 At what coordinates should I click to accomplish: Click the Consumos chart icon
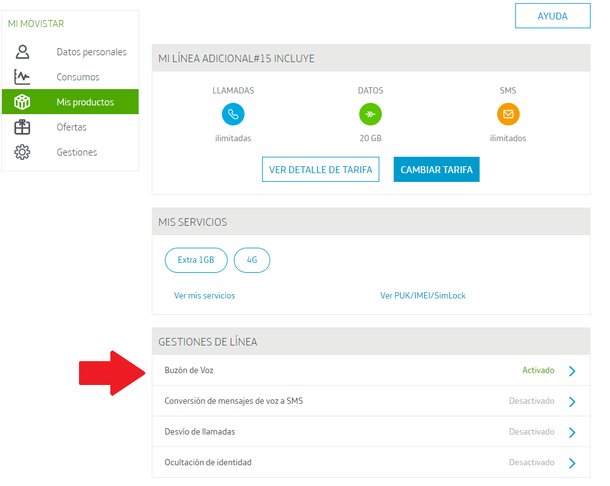click(x=22, y=77)
